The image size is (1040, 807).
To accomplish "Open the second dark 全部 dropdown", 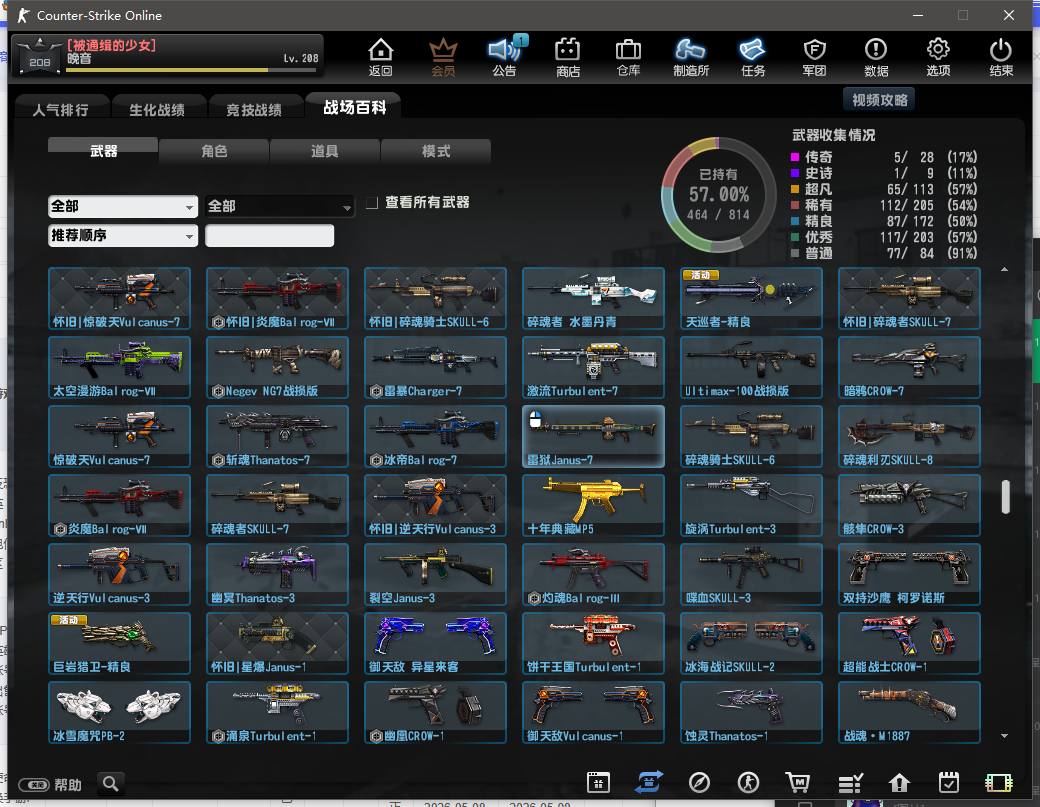I will (x=280, y=206).
